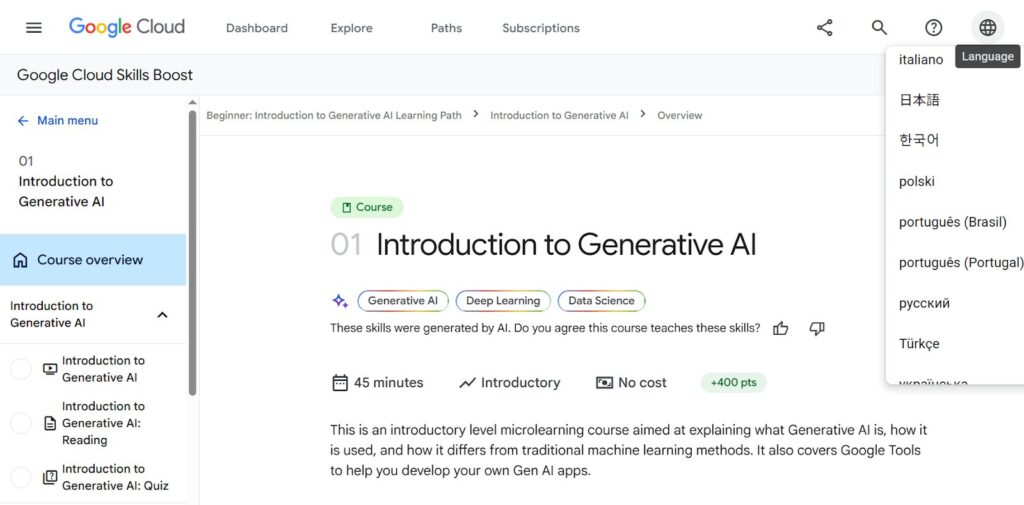Click the Google Cloud logo

[127, 27]
